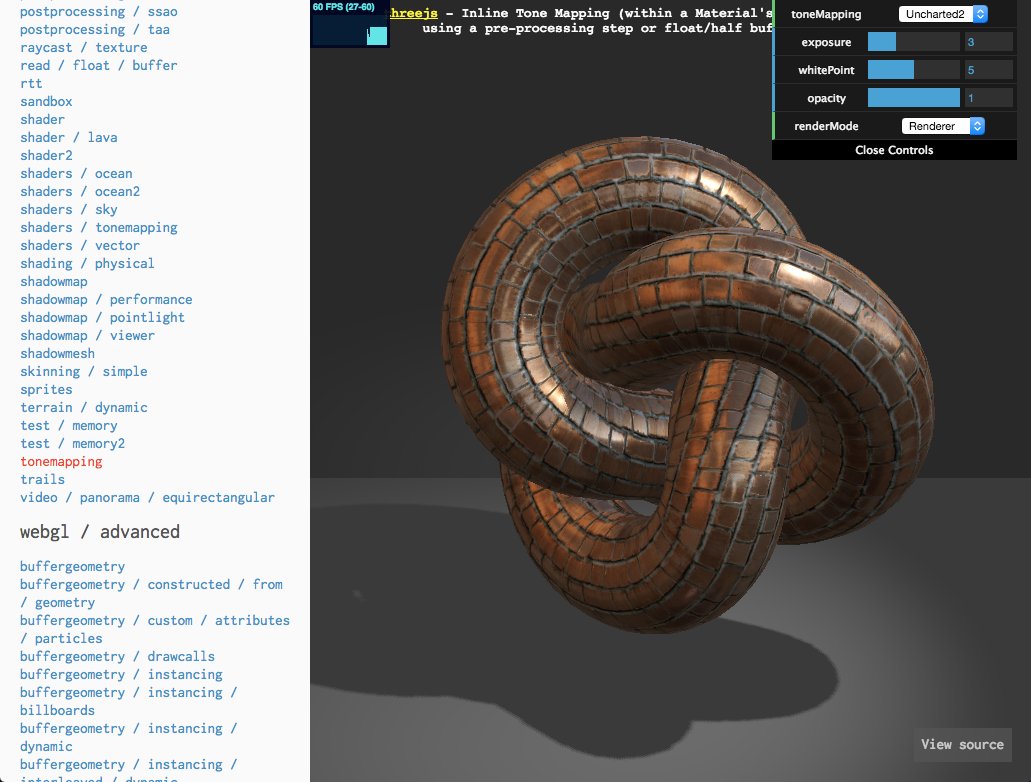Click the exposure value field showing 3
The width and height of the screenshot is (1031, 782).
click(x=988, y=42)
